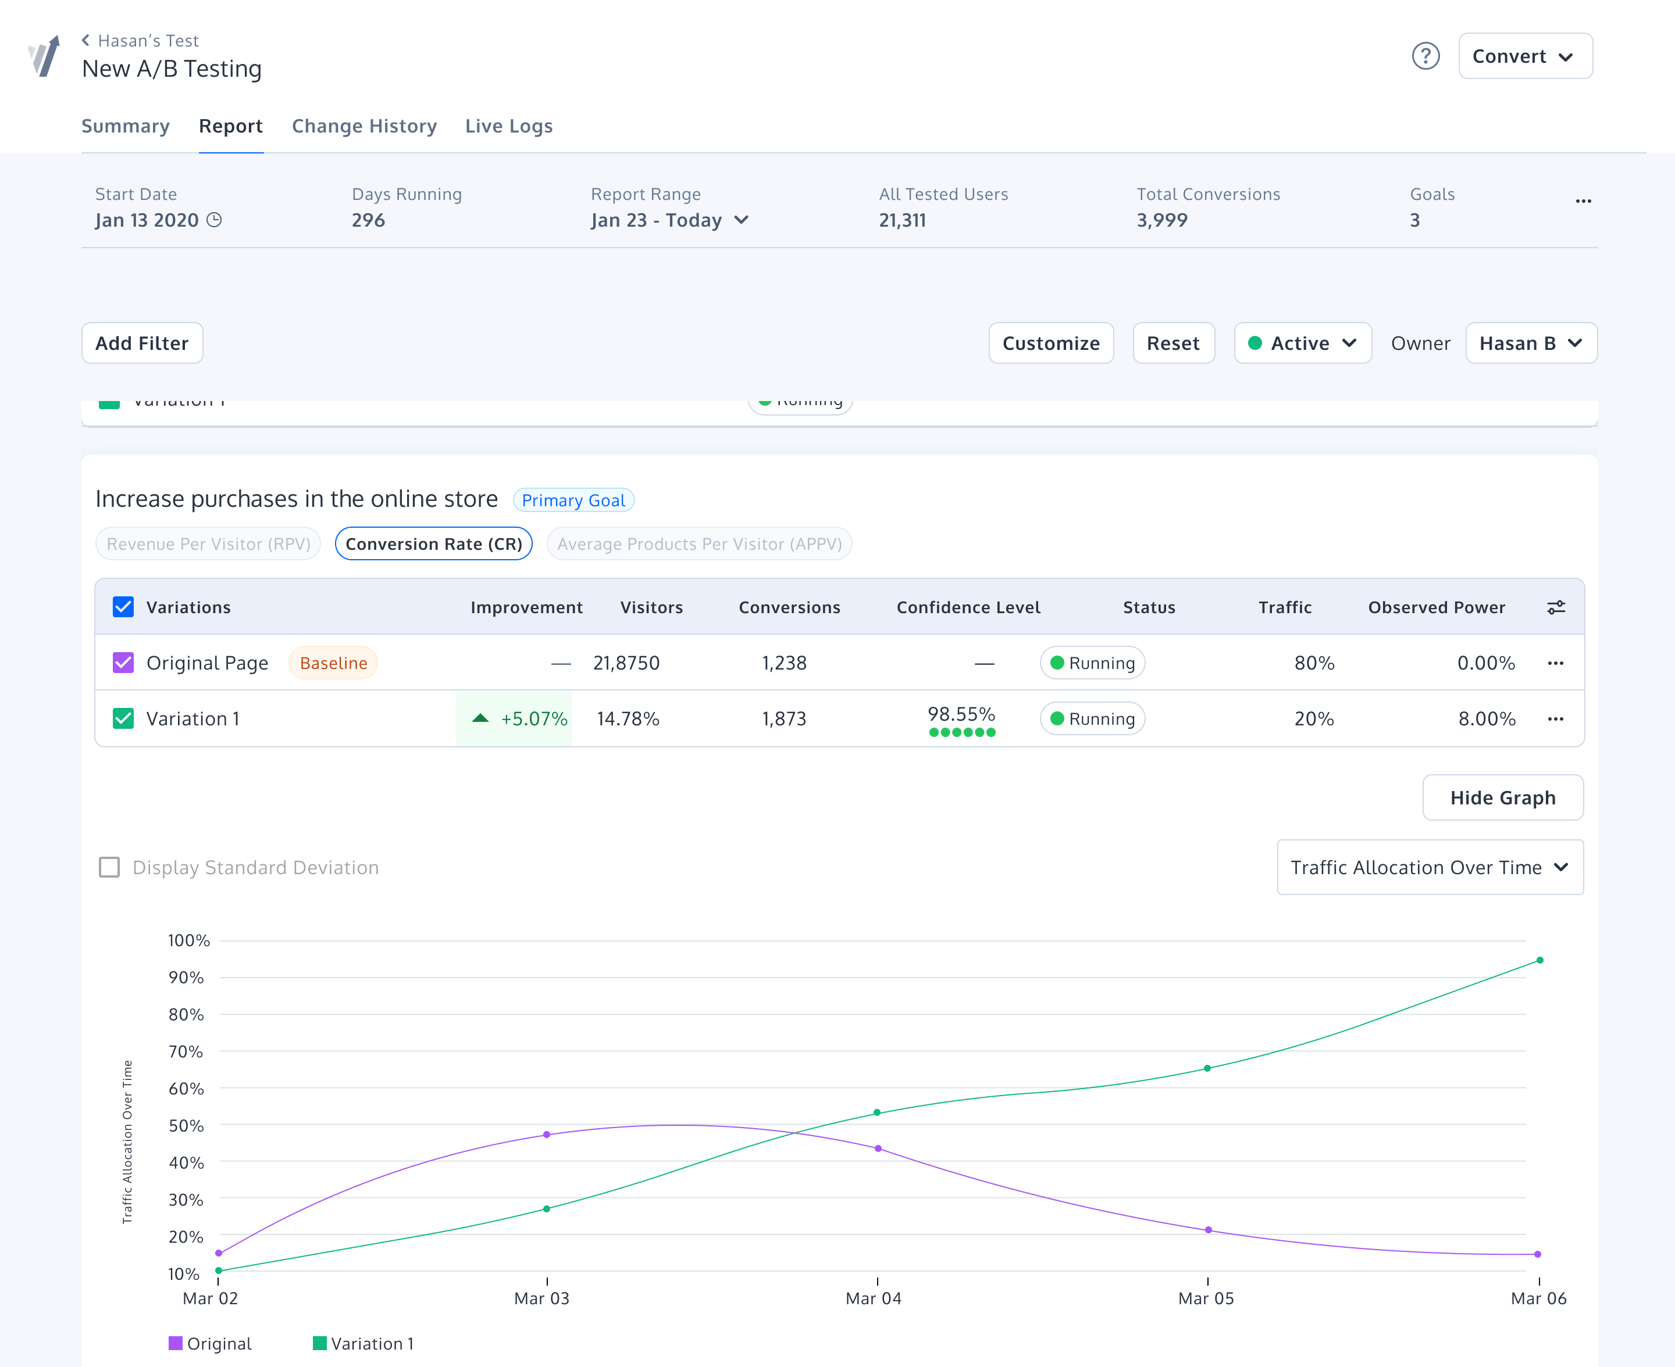Open the help question mark icon
Screen dimensions: 1675x1367
pyautogui.click(x=1425, y=56)
